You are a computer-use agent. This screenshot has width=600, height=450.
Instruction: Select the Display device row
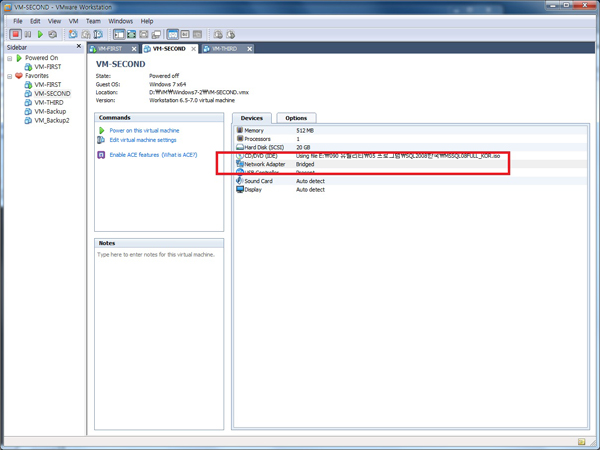coord(411,189)
